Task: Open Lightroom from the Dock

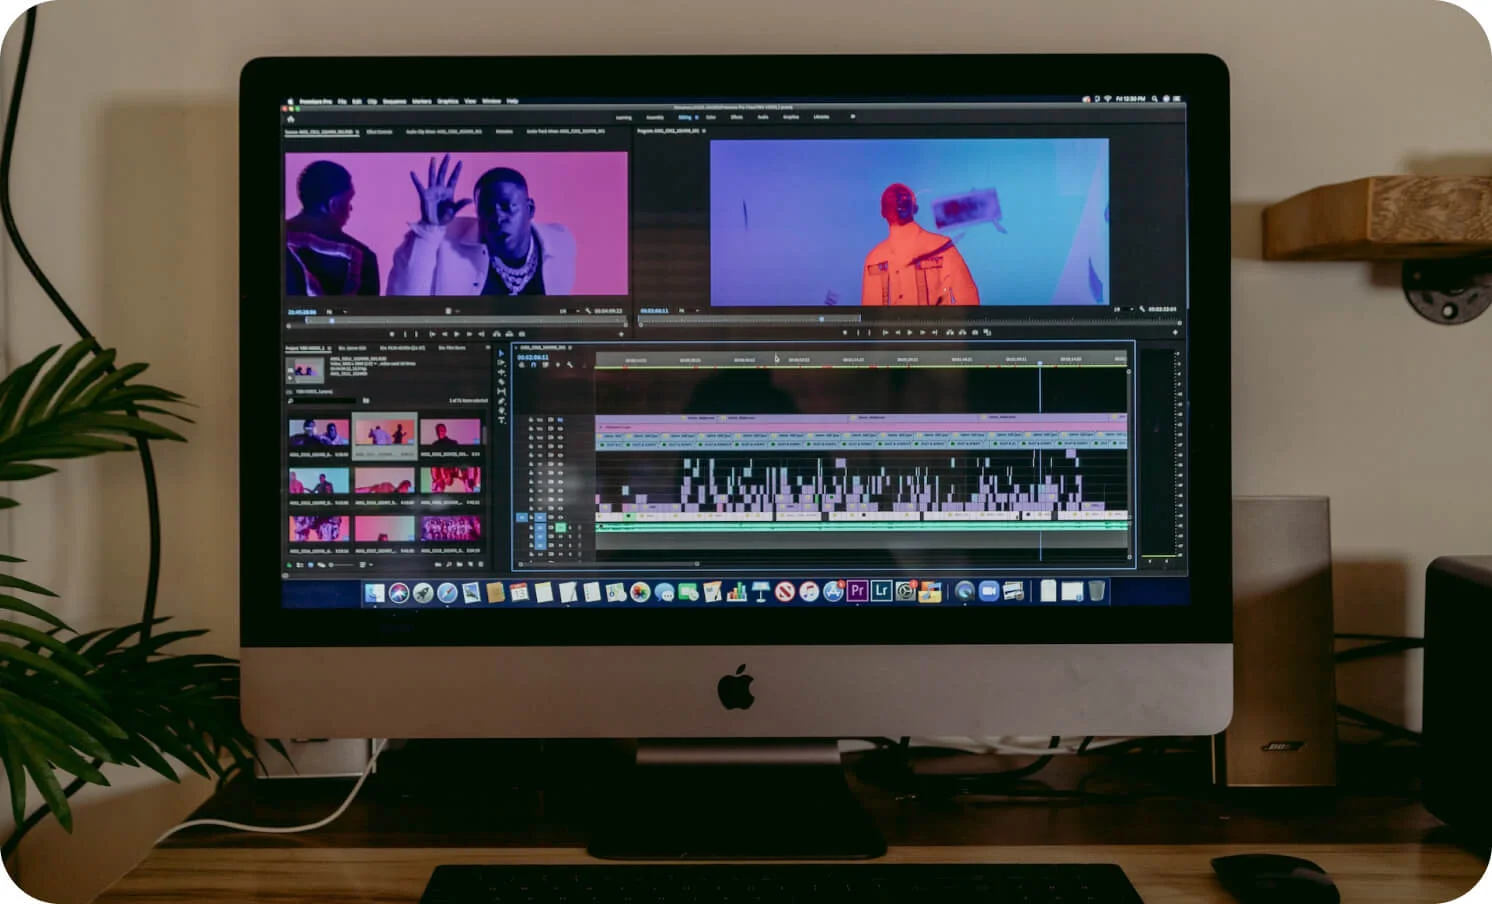Action: tap(881, 592)
